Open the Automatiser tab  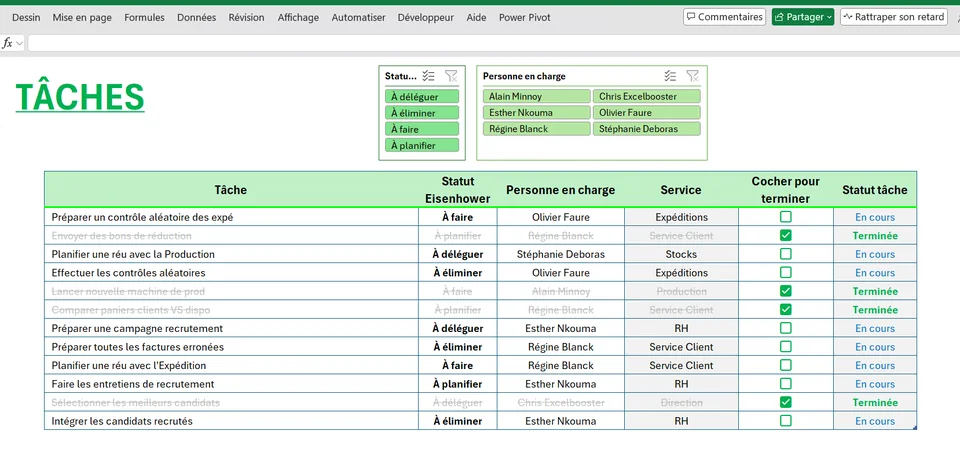(359, 18)
